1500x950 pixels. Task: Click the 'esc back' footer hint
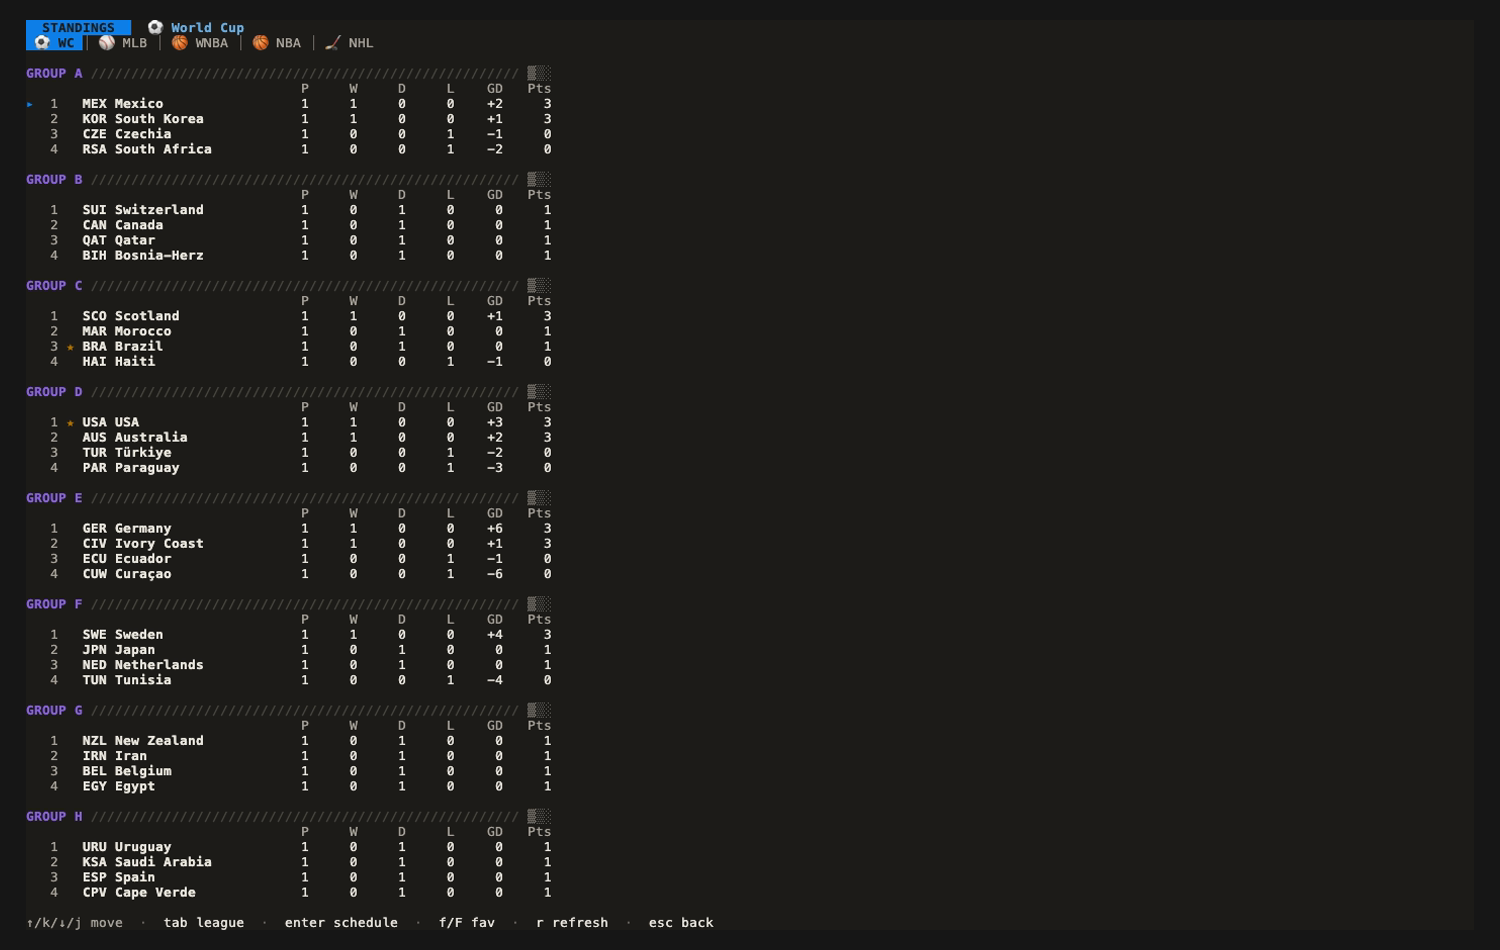681,923
